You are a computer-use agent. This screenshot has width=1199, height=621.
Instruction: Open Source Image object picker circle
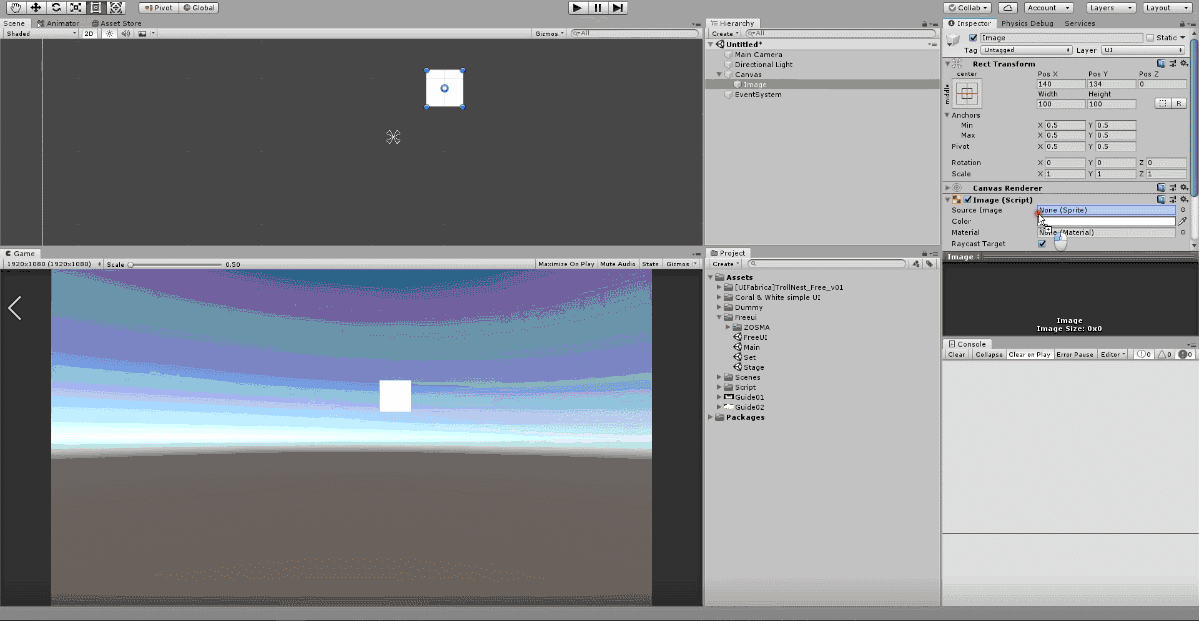click(x=1183, y=210)
